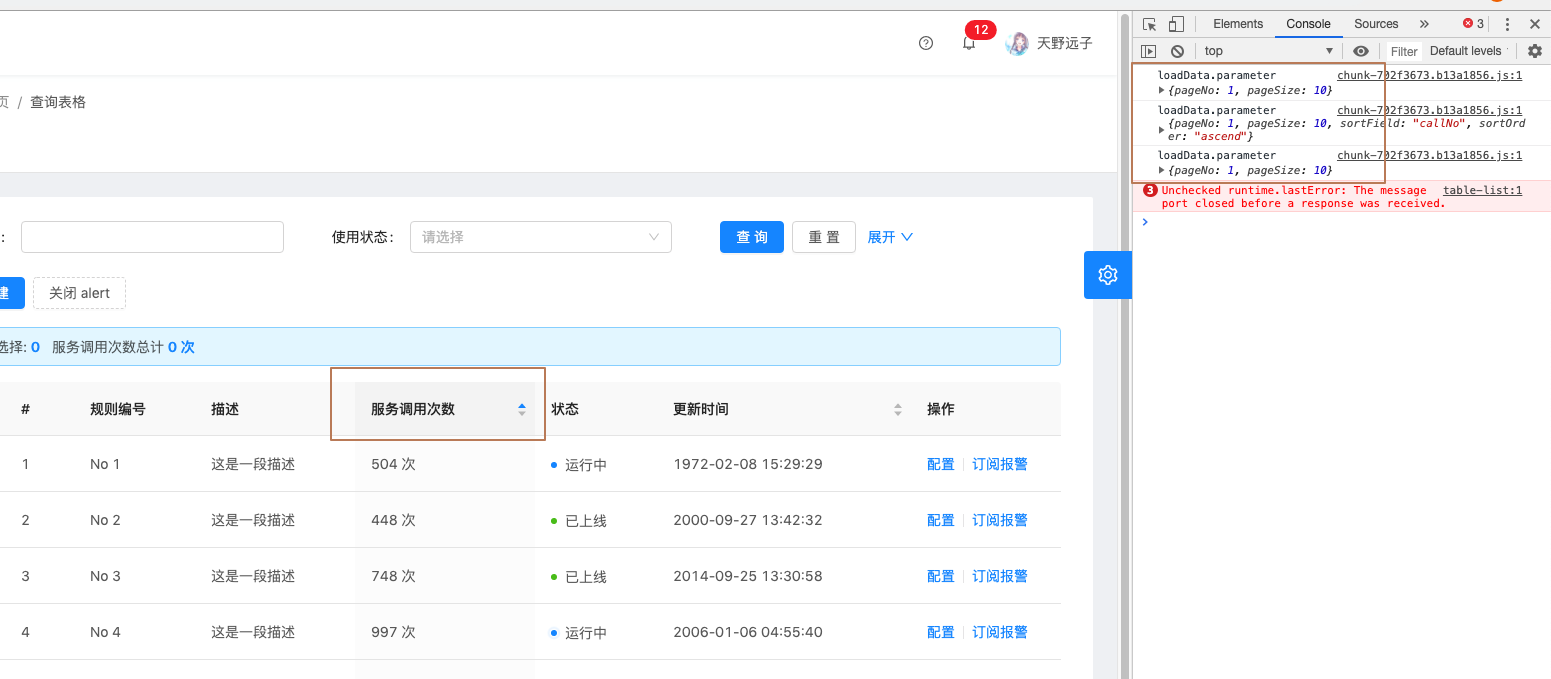Open the notifications bell with 12 badge

pyautogui.click(x=968, y=42)
